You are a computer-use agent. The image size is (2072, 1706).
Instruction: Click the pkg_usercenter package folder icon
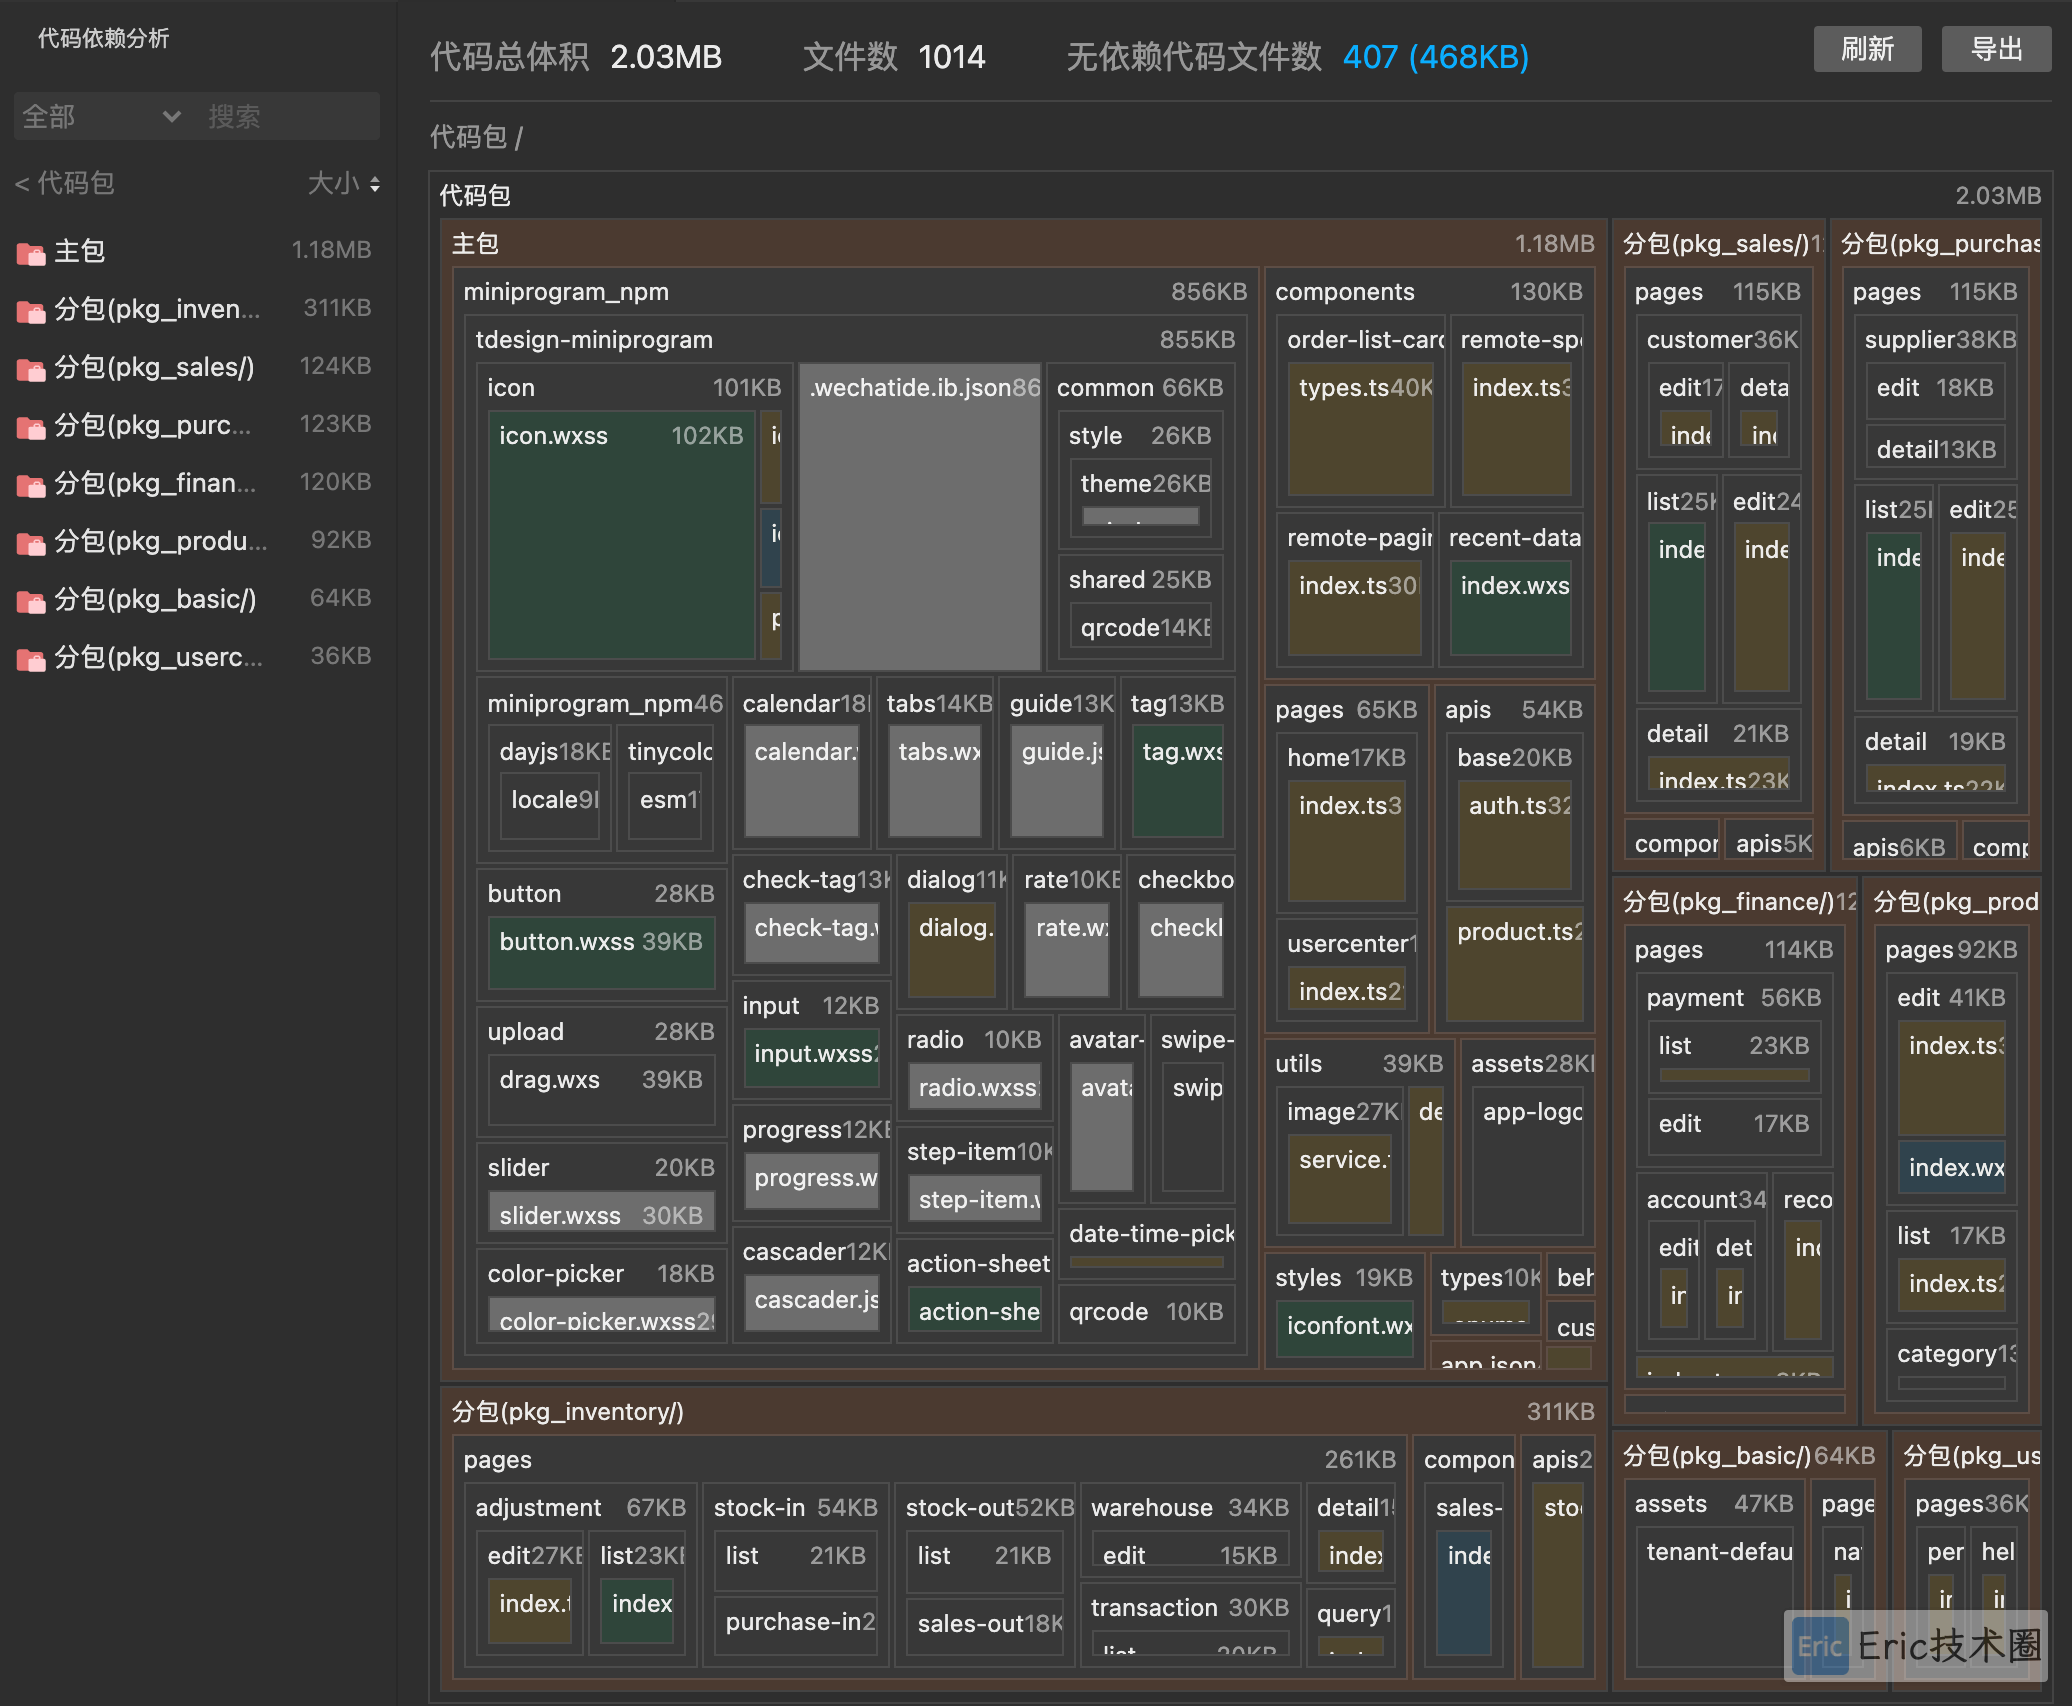click(x=31, y=659)
